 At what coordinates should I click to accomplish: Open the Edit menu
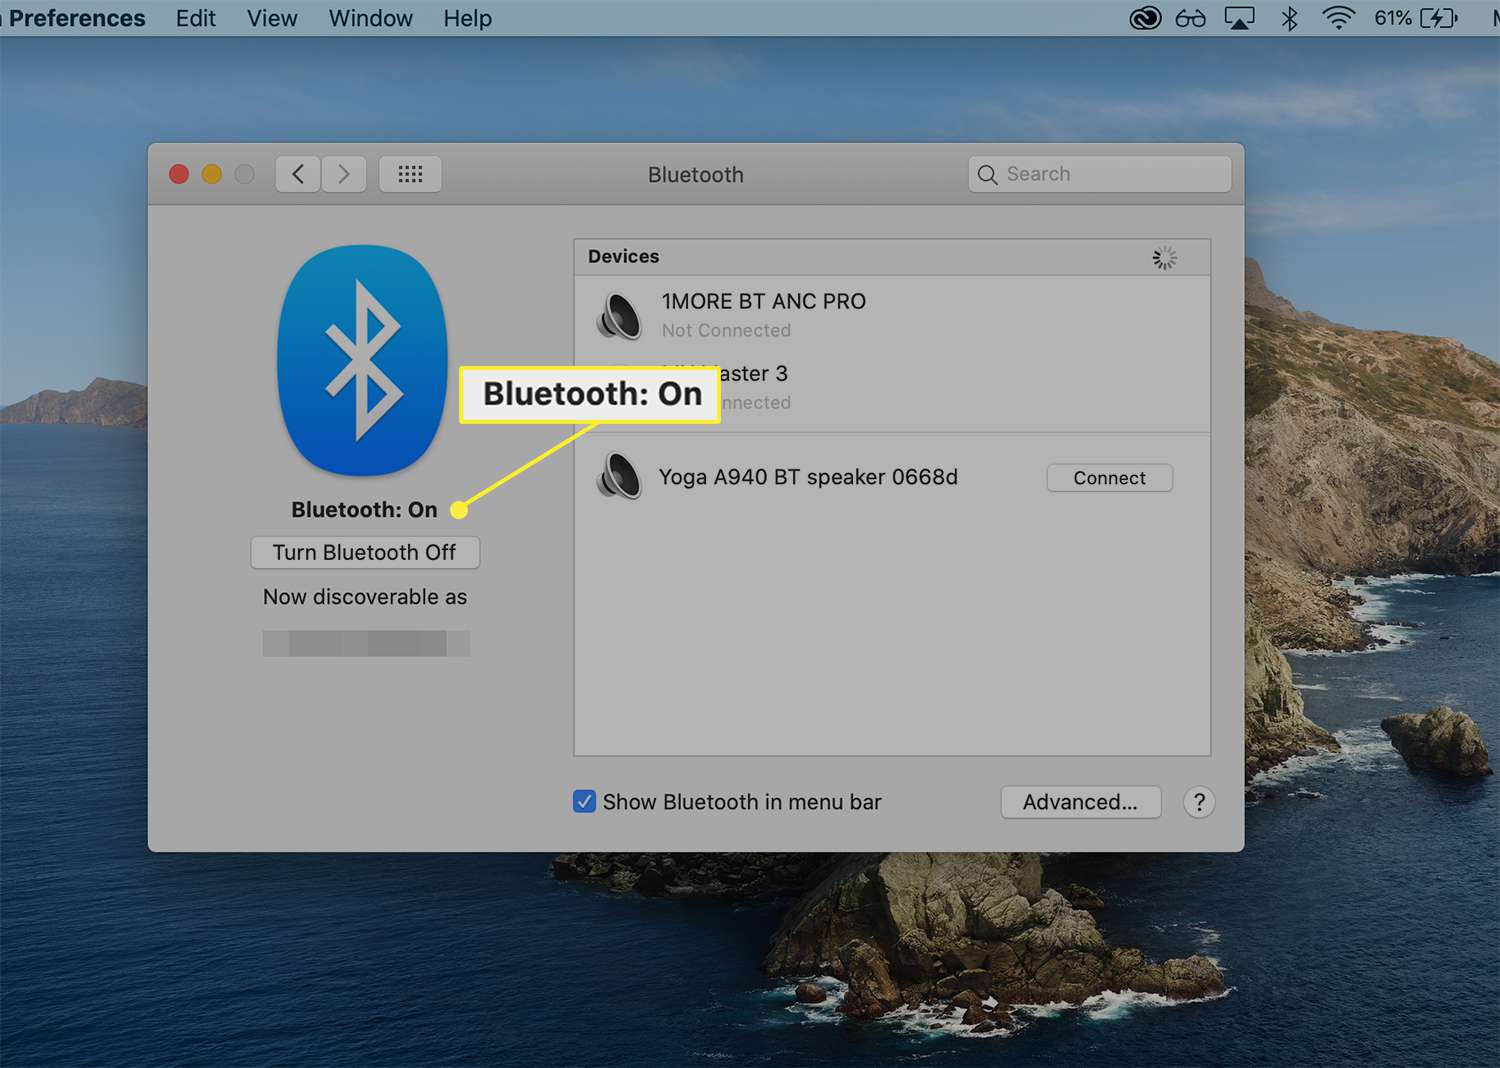[196, 18]
